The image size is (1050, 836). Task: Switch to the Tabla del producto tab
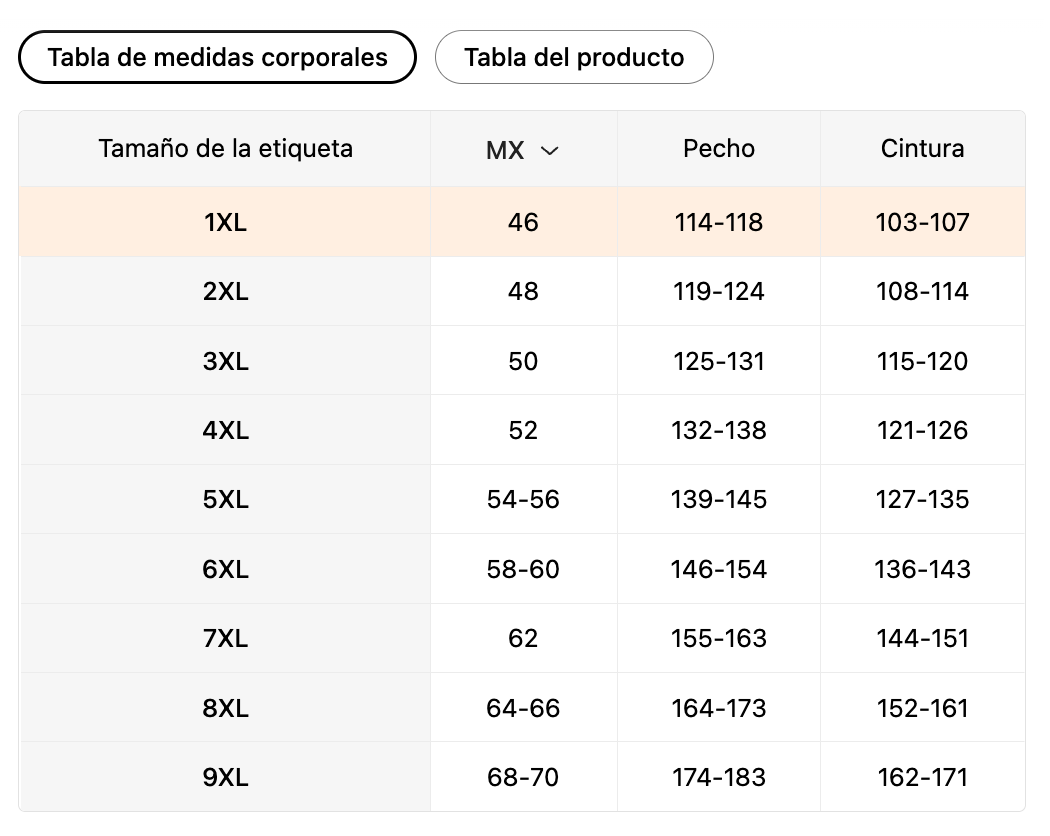tap(574, 57)
